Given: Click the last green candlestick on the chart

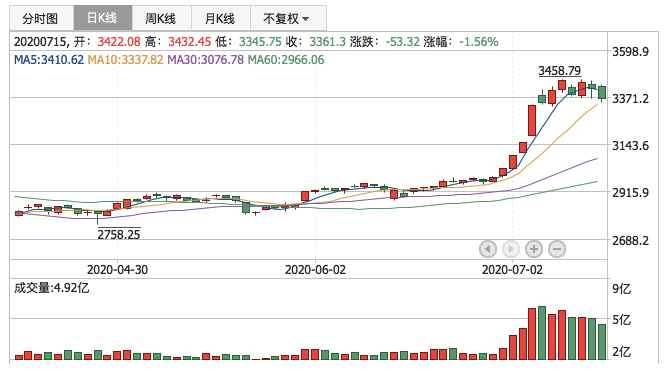Looking at the screenshot, I should pos(602,92).
